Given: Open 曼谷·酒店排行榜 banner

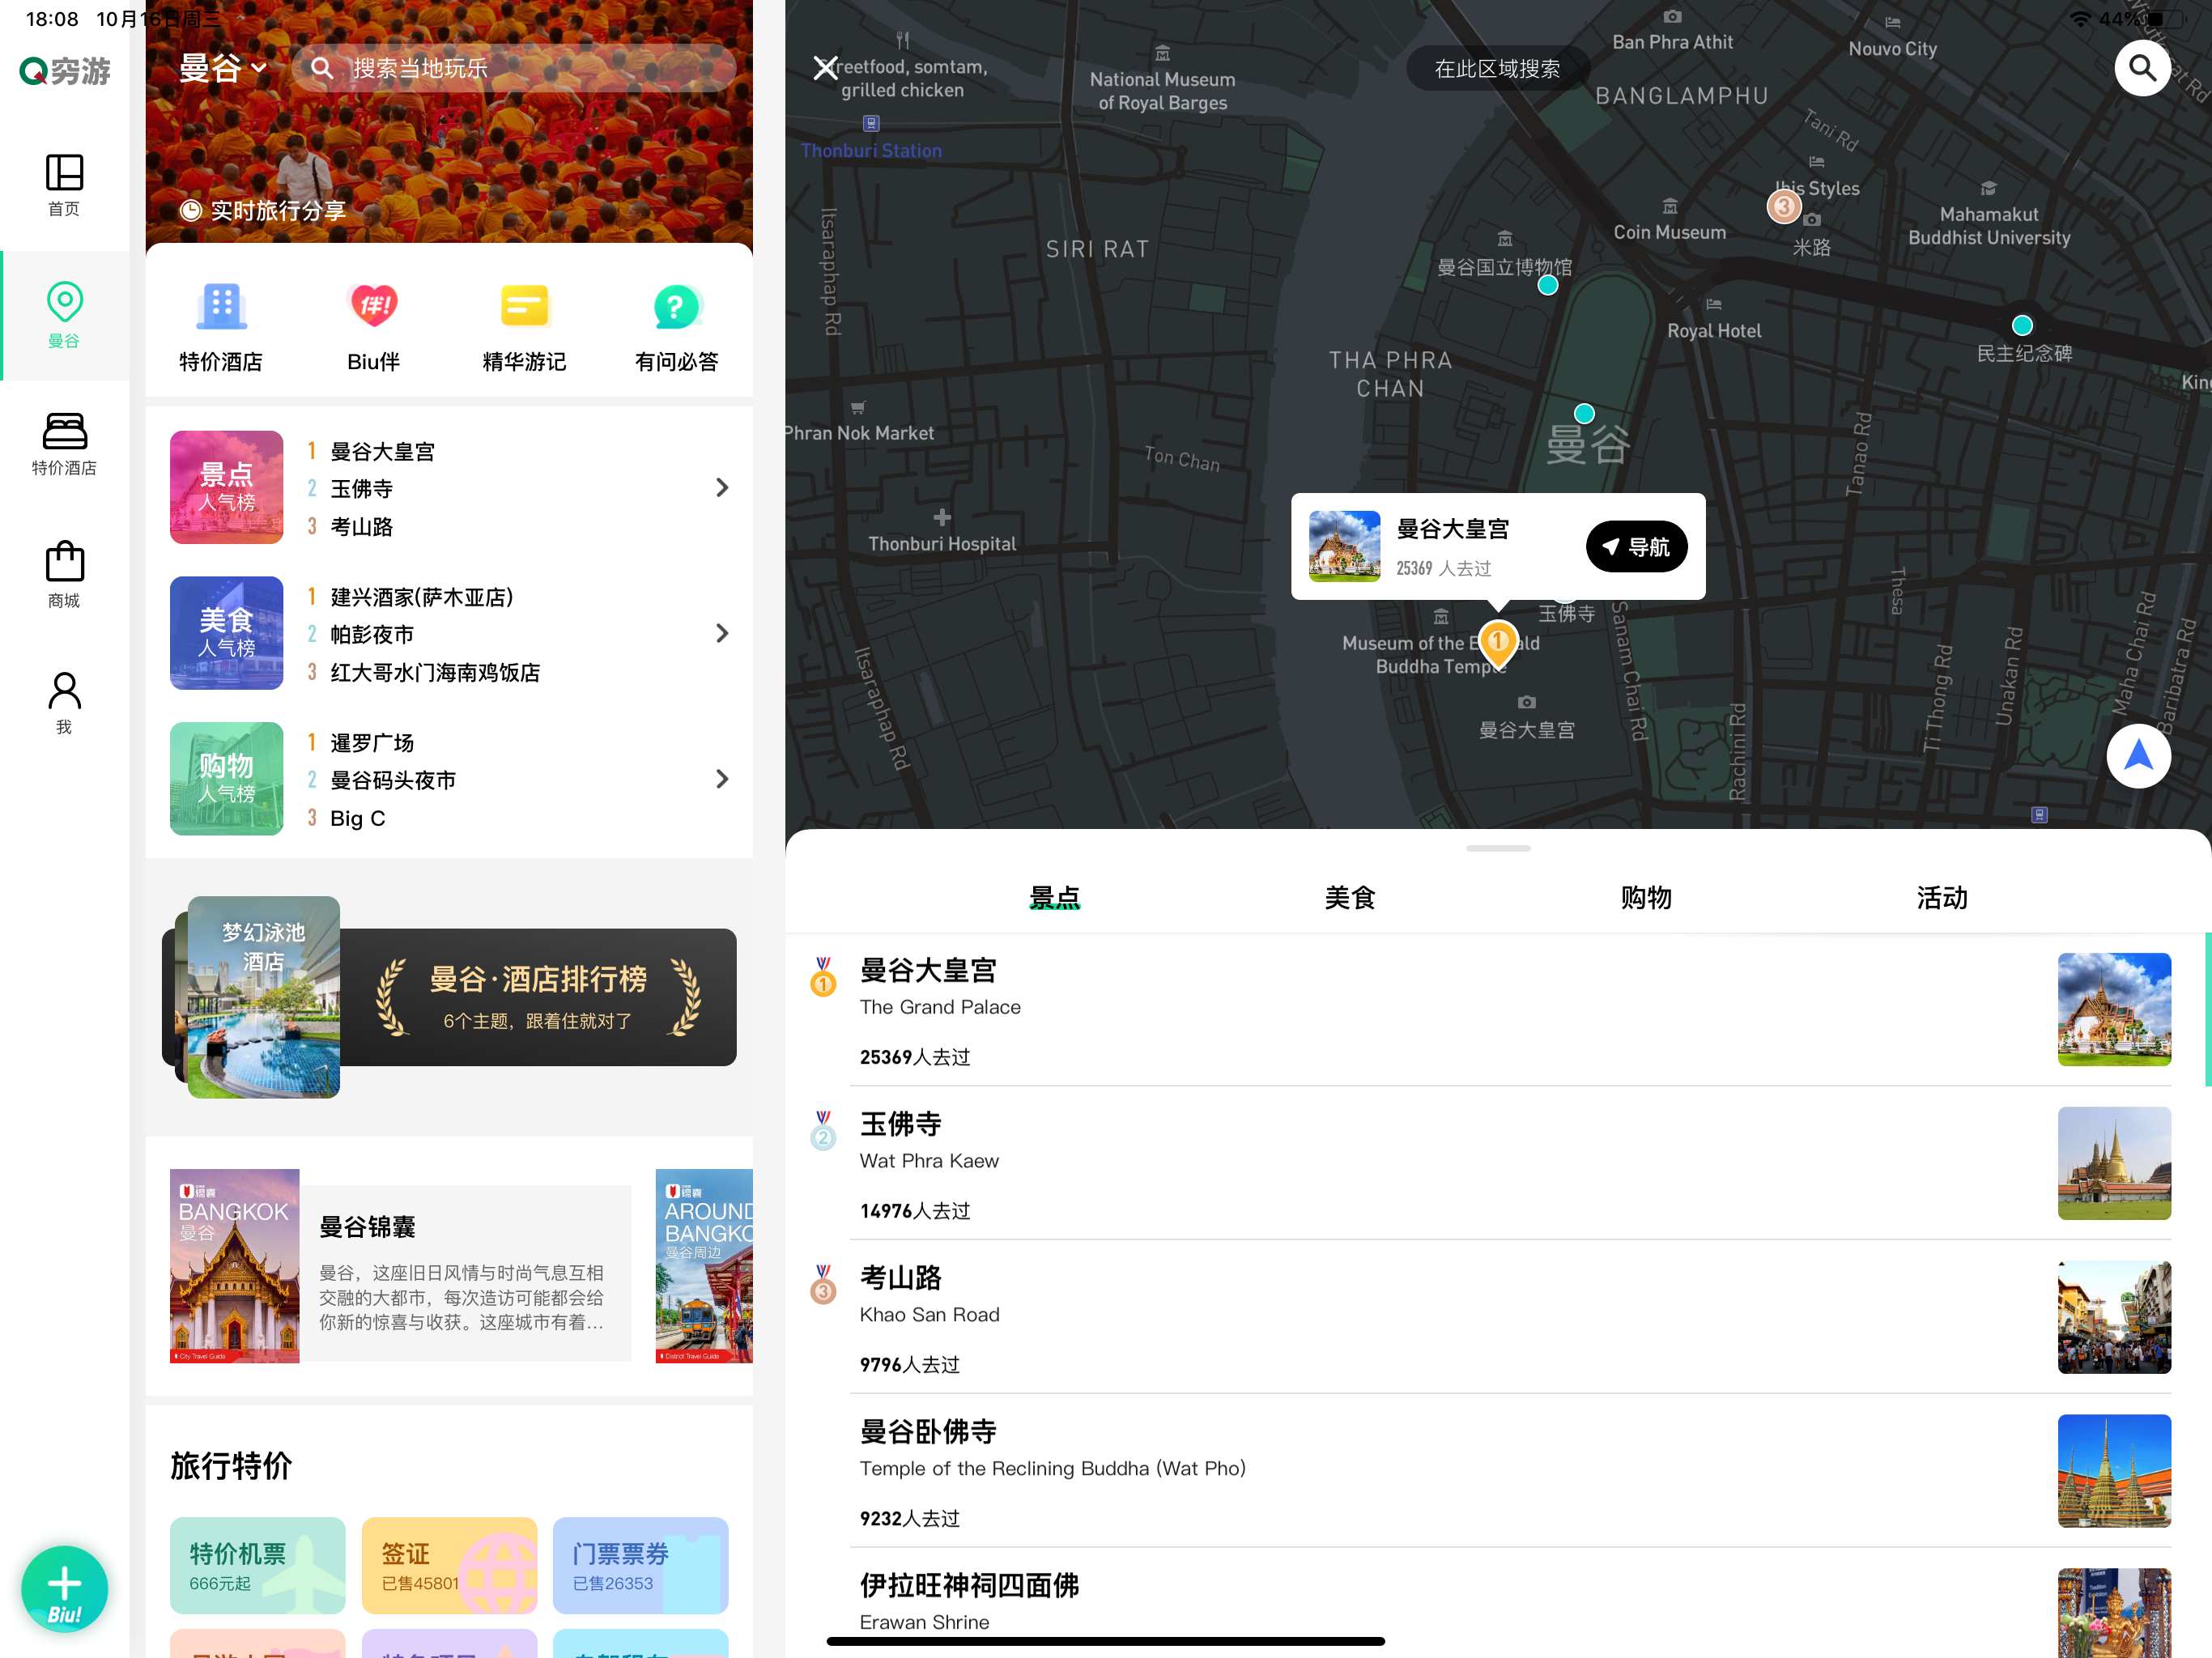Looking at the screenshot, I should click(x=449, y=997).
